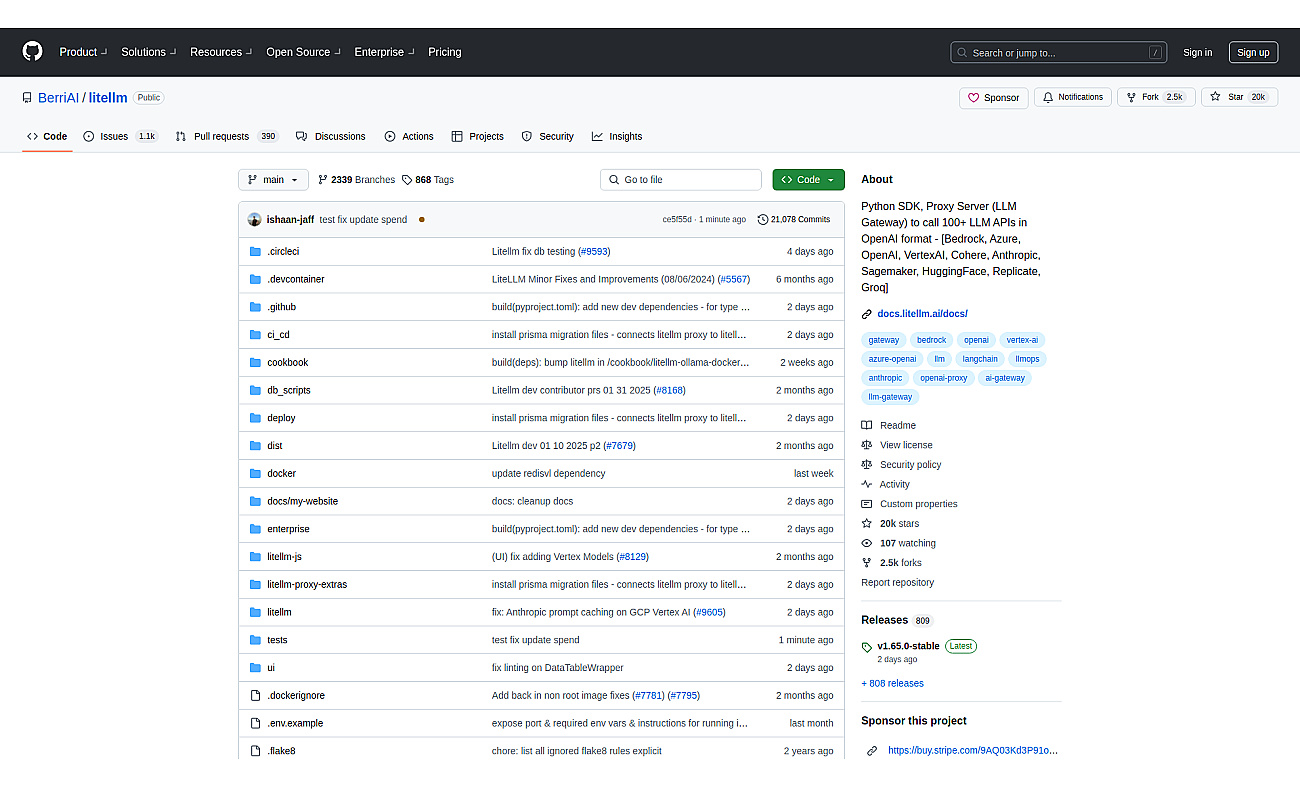This screenshot has width=1300, height=788.
Task: Click the docker folder icon
Action: point(255,473)
